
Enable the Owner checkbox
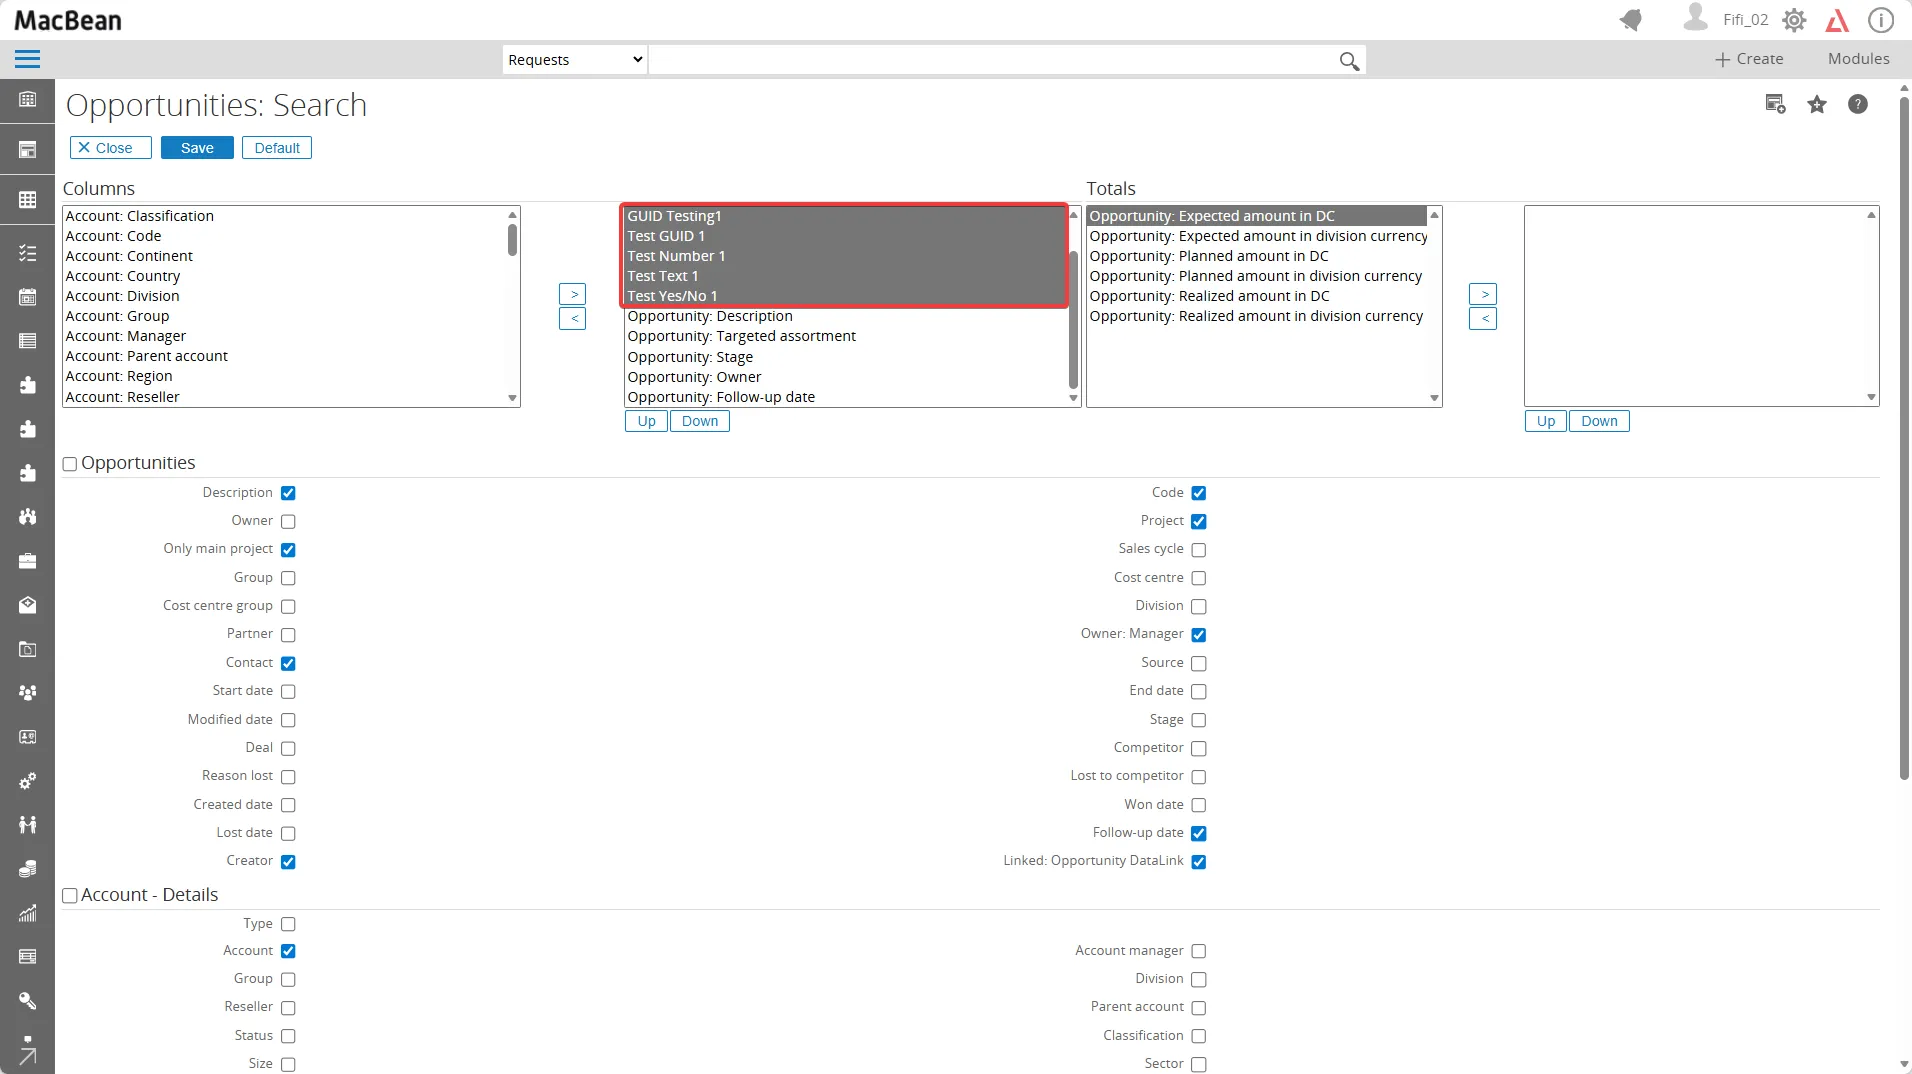[x=288, y=521]
